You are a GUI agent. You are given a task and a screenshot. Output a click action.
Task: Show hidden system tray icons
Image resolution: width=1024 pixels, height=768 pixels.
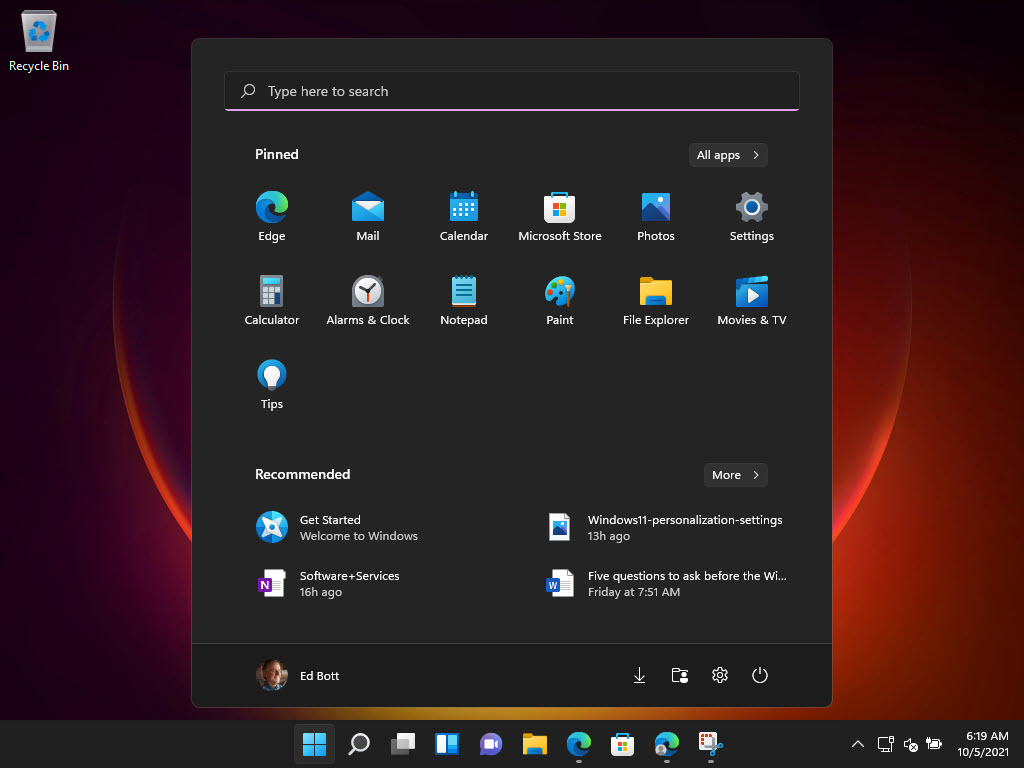pos(857,744)
